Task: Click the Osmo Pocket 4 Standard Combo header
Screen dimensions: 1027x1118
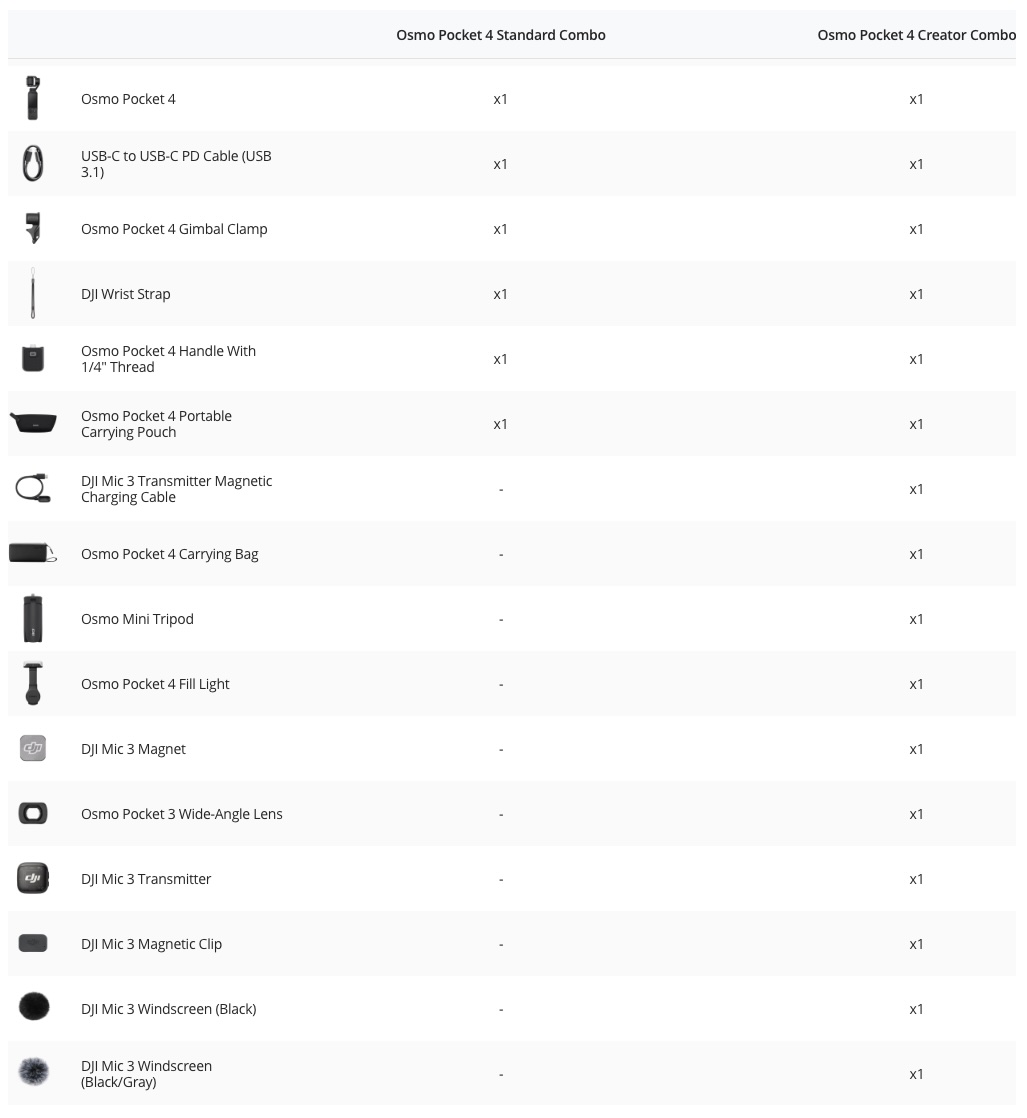Action: 501,35
